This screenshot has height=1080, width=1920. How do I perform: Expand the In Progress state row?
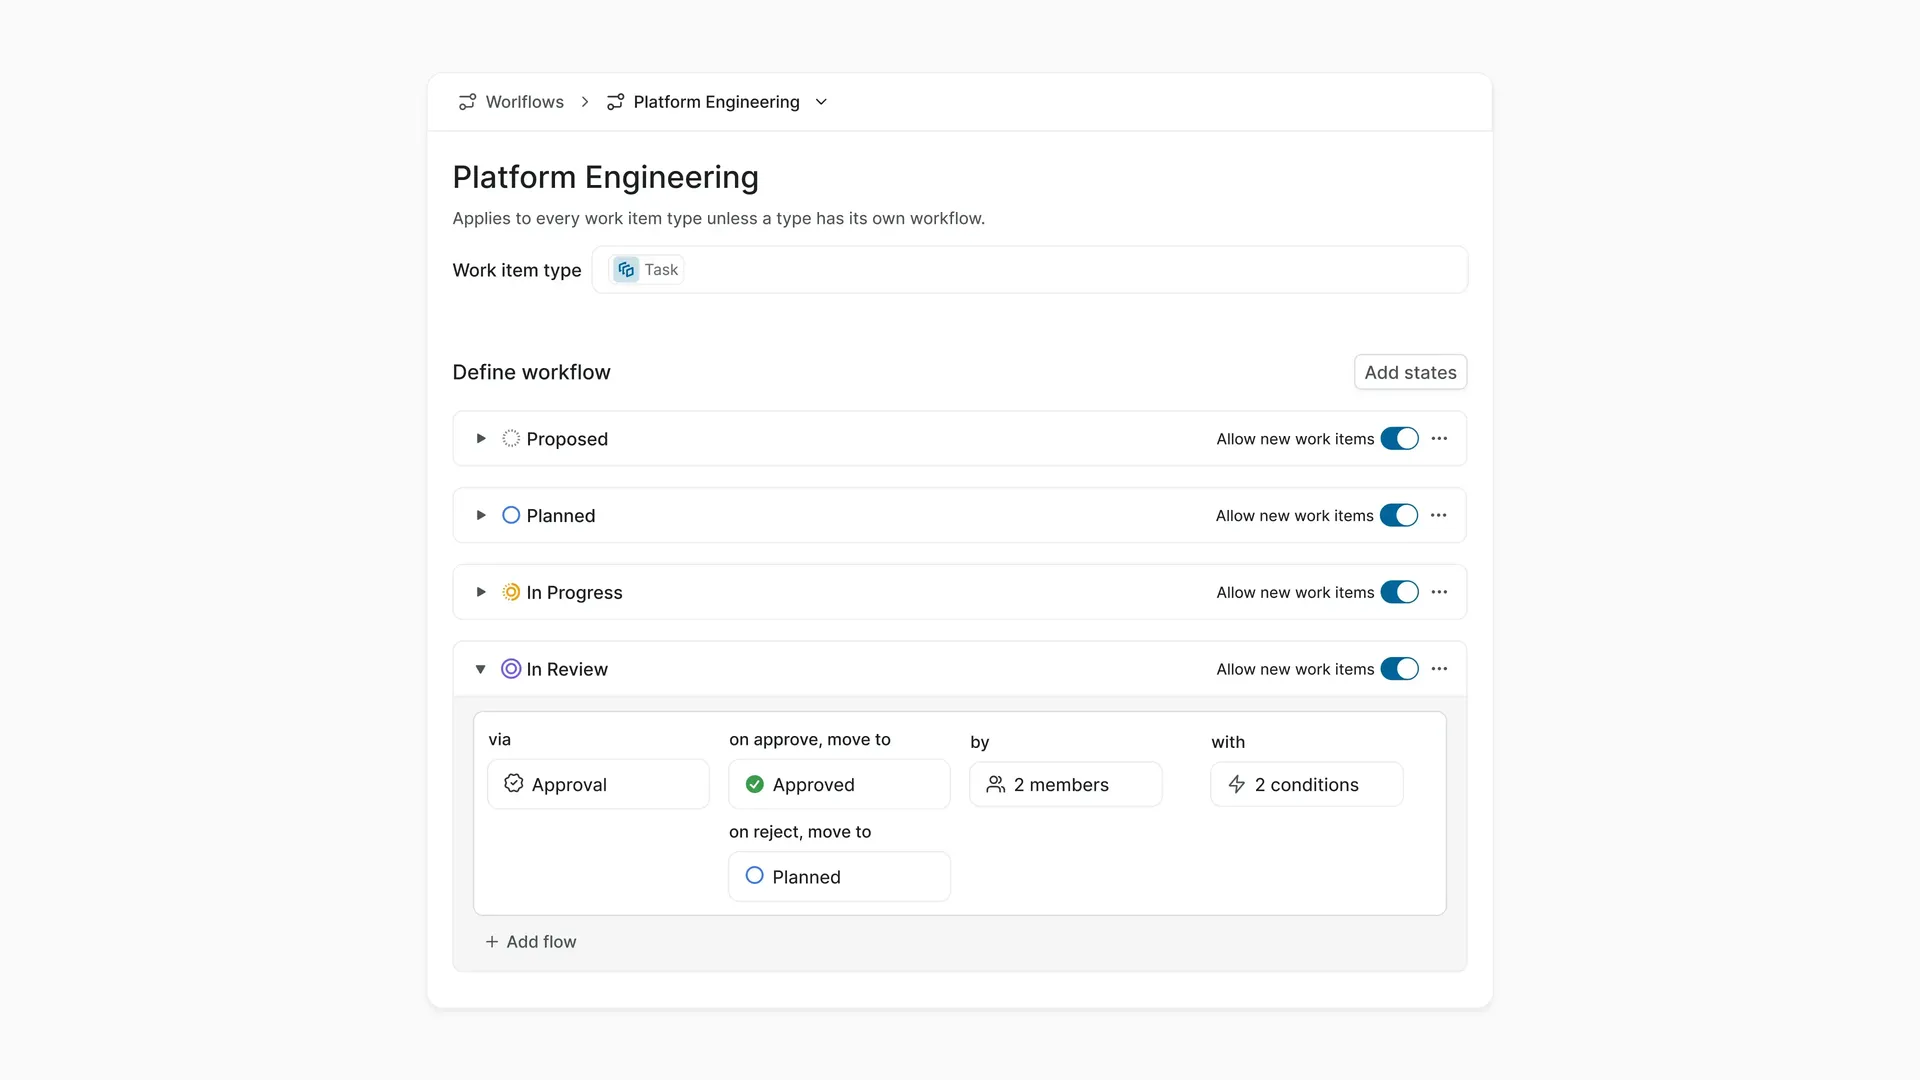tap(481, 592)
